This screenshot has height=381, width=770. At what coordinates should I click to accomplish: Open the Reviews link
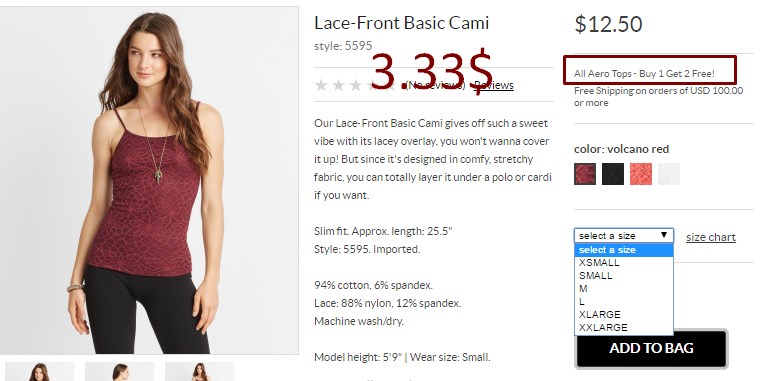[x=494, y=85]
